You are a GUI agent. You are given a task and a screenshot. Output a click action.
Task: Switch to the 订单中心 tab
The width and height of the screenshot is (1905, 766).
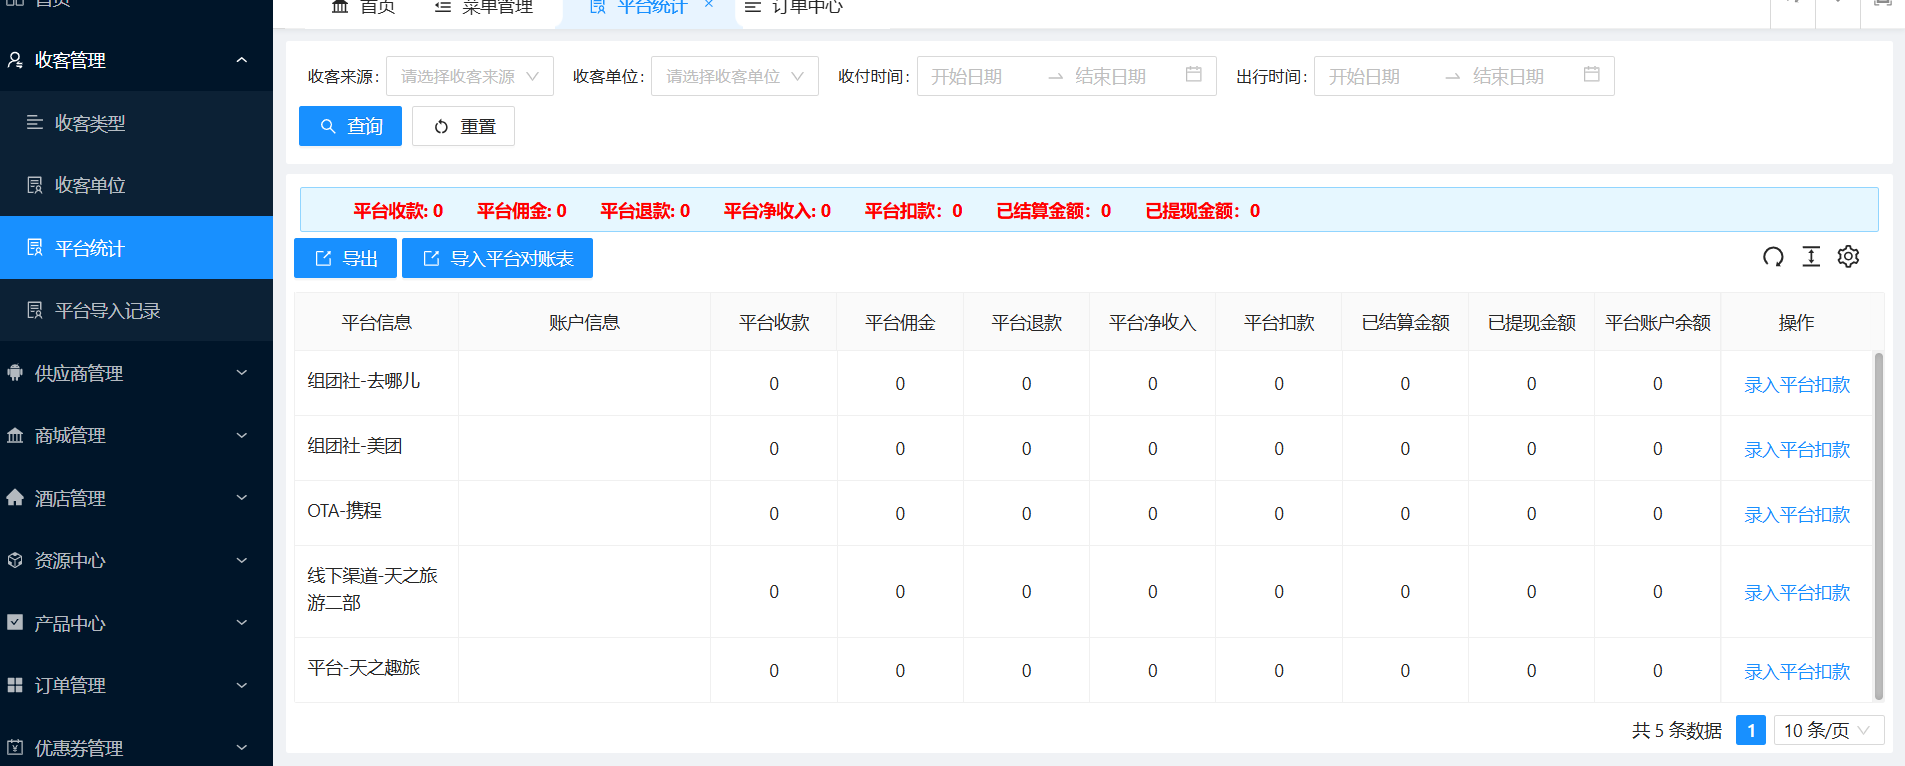(796, 7)
